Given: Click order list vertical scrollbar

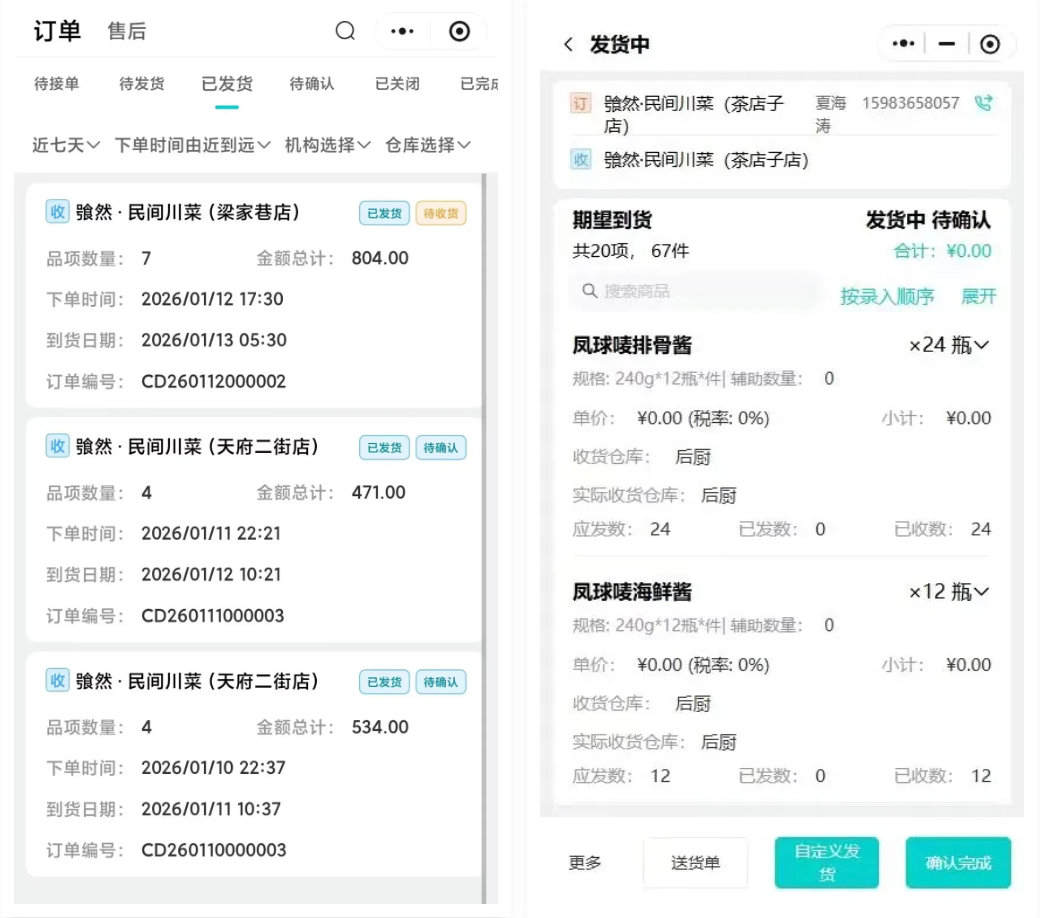Looking at the screenshot, I should point(484,538).
